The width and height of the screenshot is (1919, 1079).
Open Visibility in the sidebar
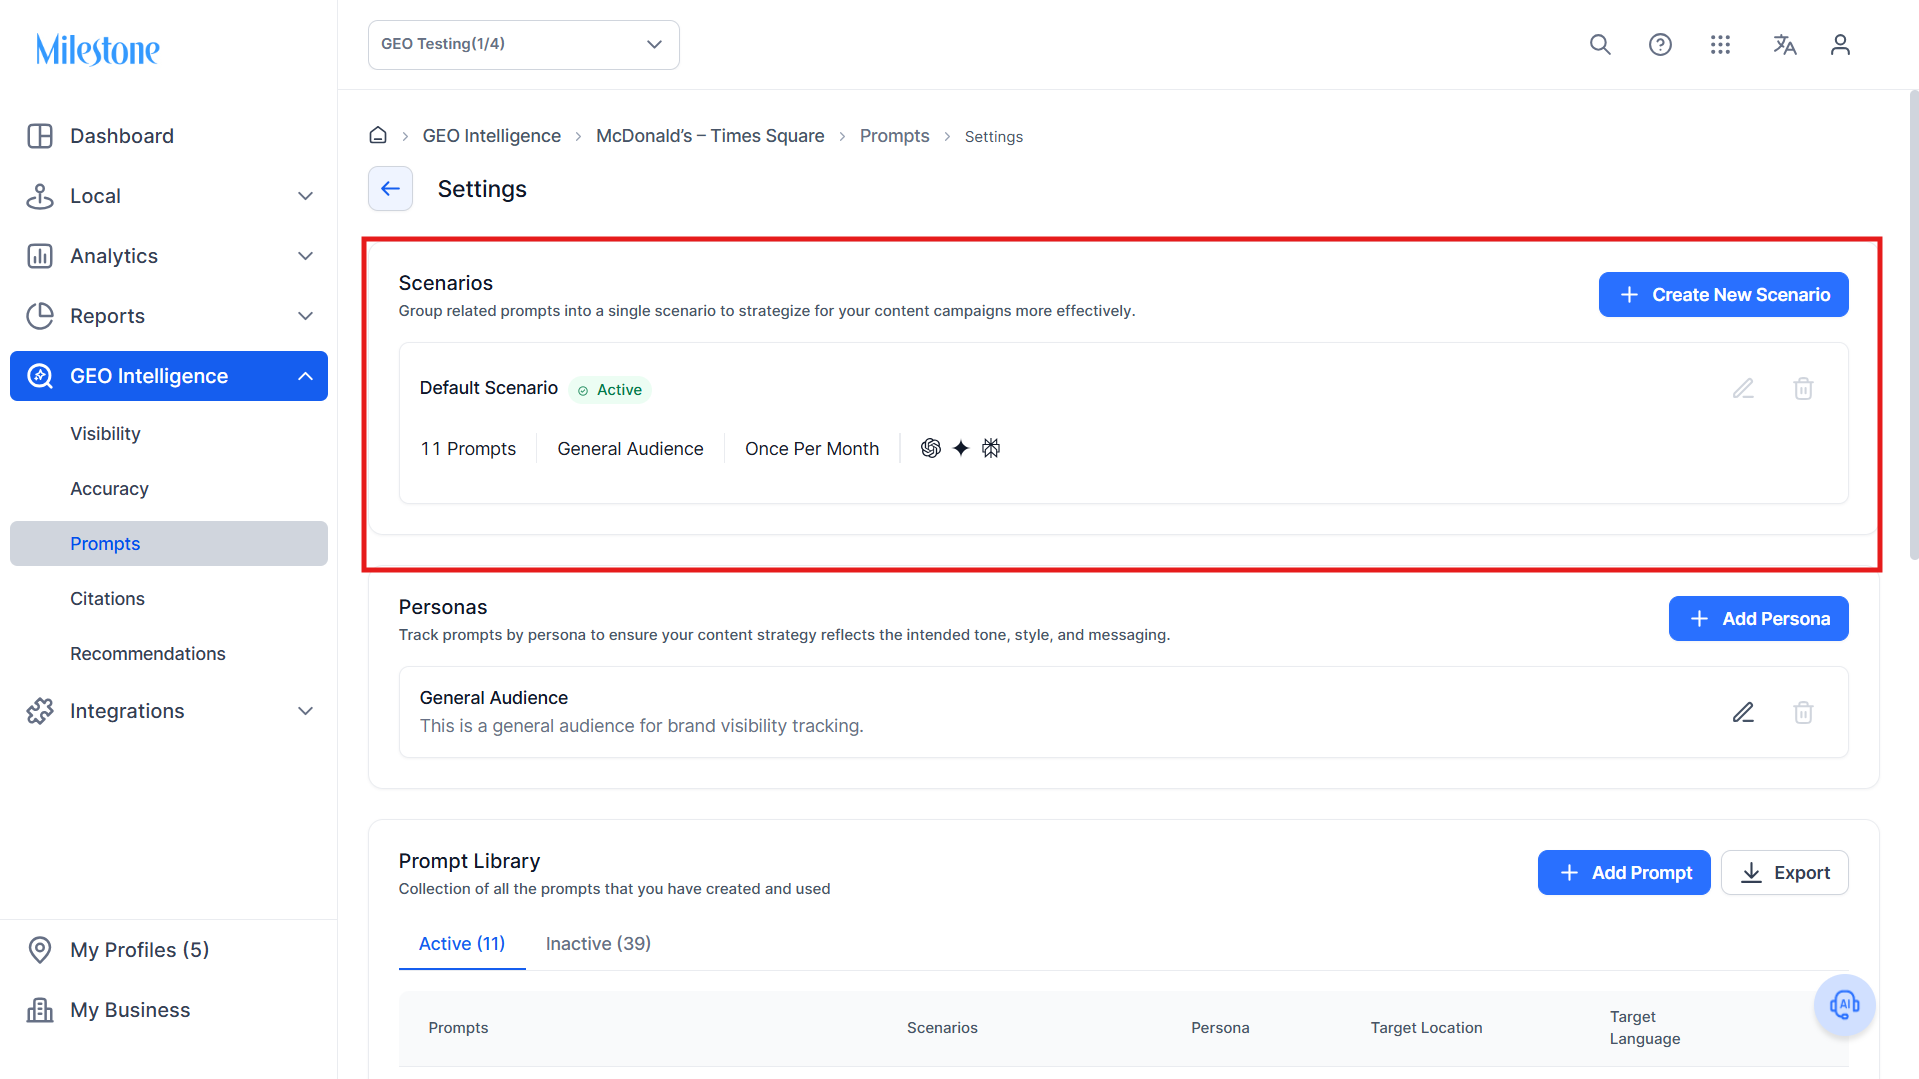(105, 433)
